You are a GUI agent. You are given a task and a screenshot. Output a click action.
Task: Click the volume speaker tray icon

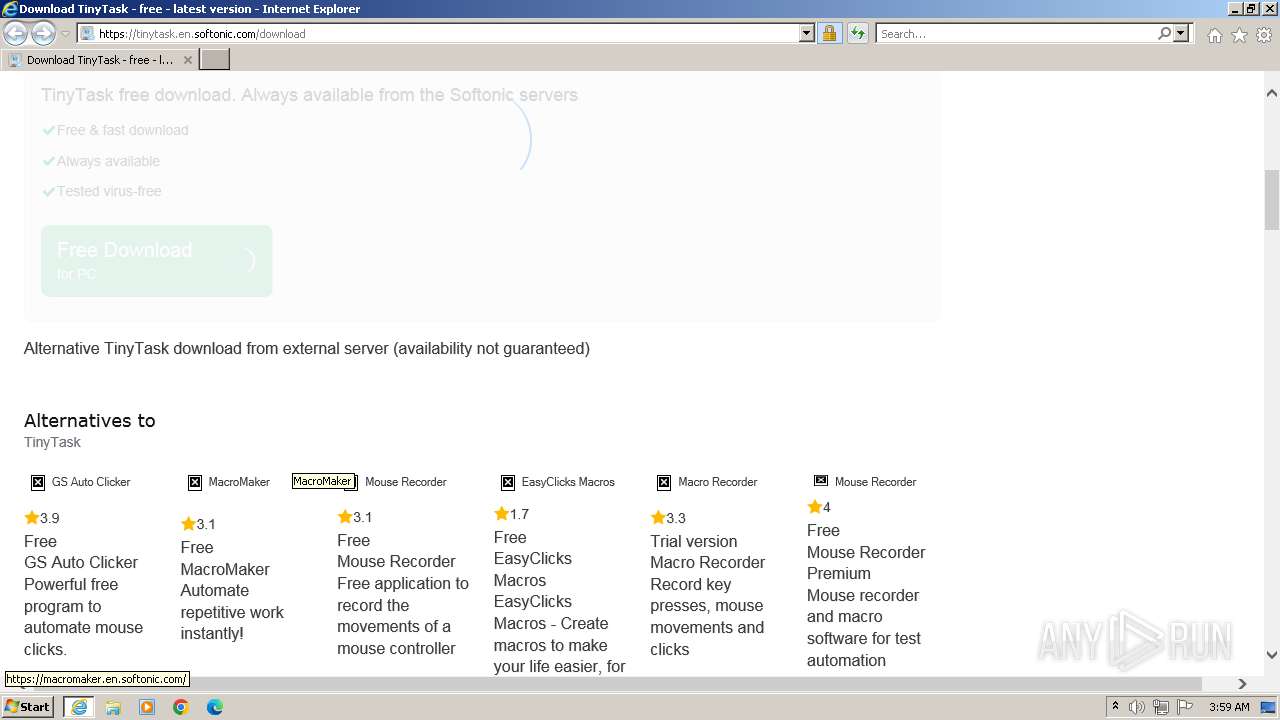click(1137, 707)
